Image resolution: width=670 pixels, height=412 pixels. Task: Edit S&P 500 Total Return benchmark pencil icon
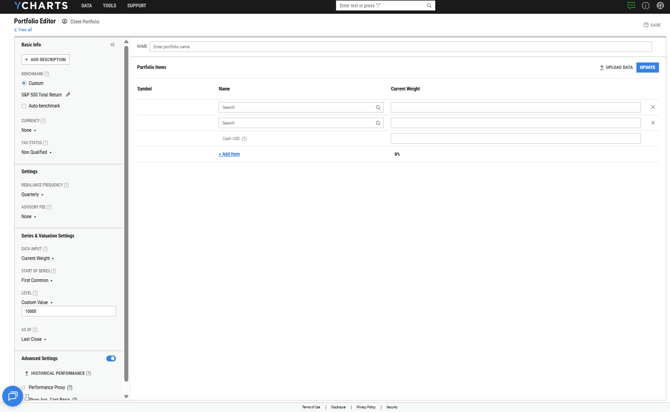(x=68, y=94)
